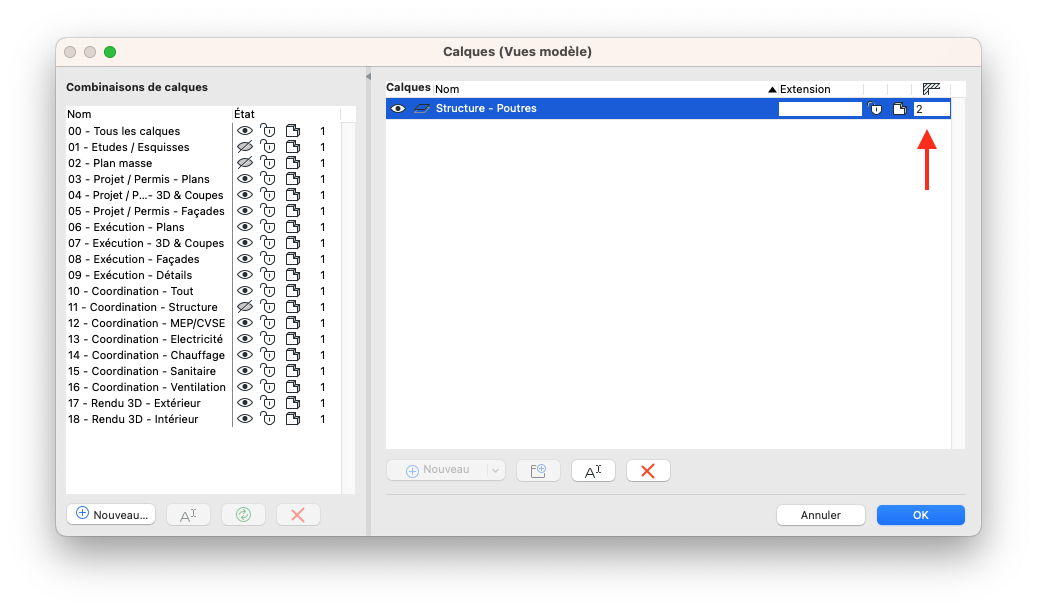The width and height of the screenshot is (1037, 610).
Task: Click folder icon of 09 - Exécution - Détails
Action: tap(292, 275)
